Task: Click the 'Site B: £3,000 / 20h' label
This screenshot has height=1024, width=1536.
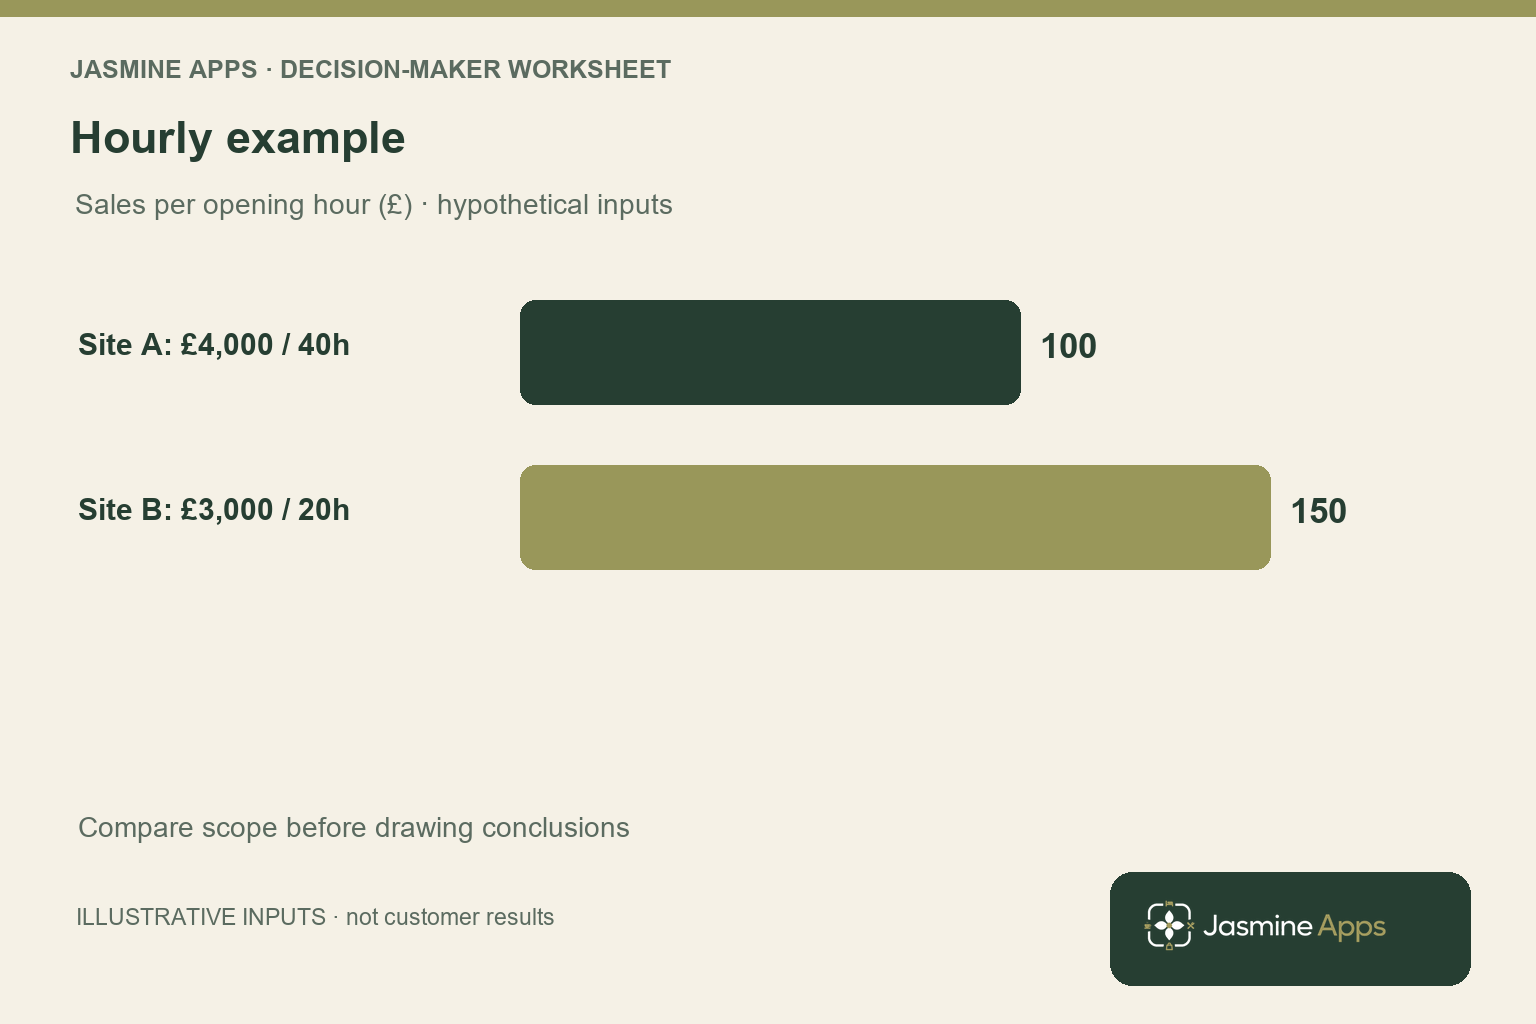Action: point(214,510)
